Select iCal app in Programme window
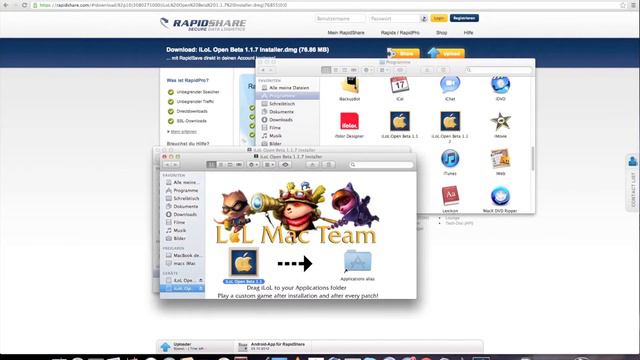The image size is (640, 360). [x=400, y=85]
